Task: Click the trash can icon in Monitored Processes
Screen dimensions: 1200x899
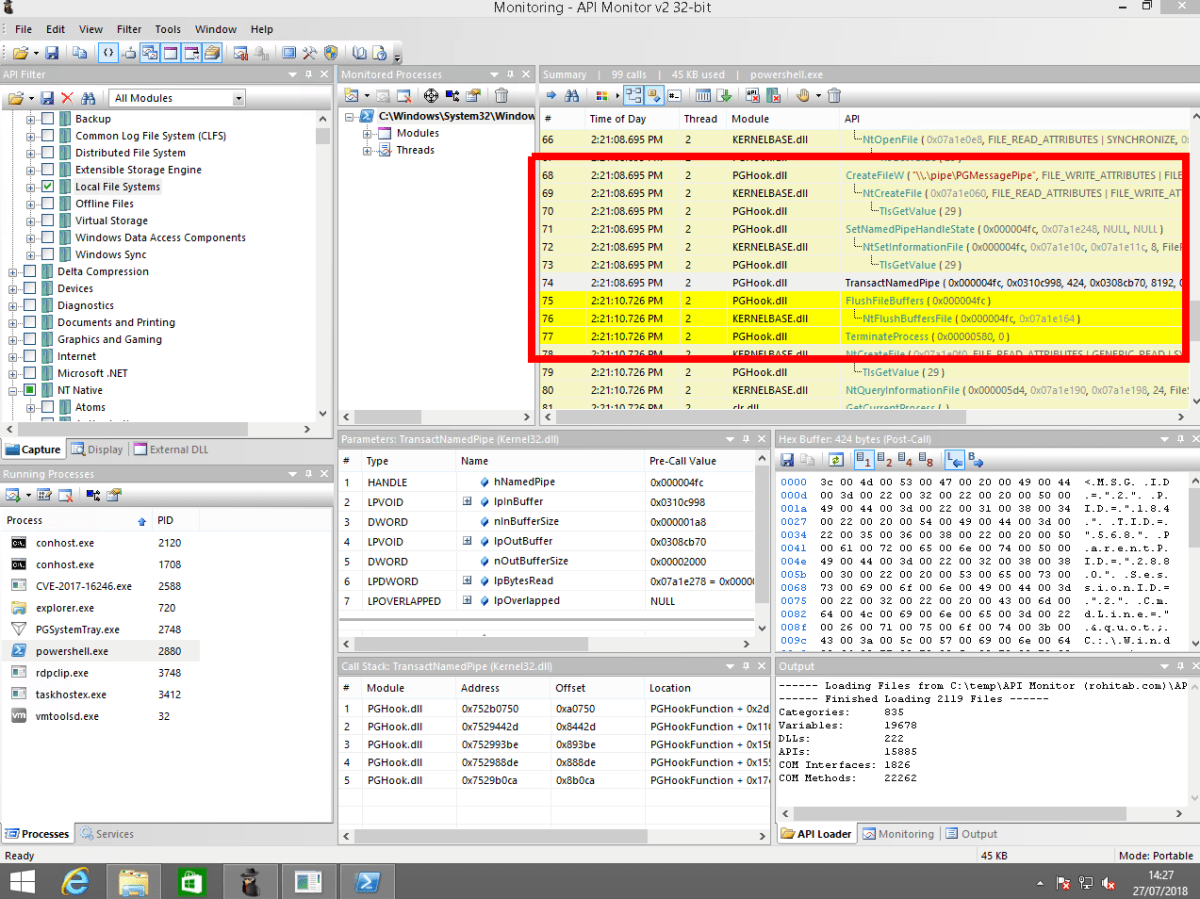Action: click(501, 96)
